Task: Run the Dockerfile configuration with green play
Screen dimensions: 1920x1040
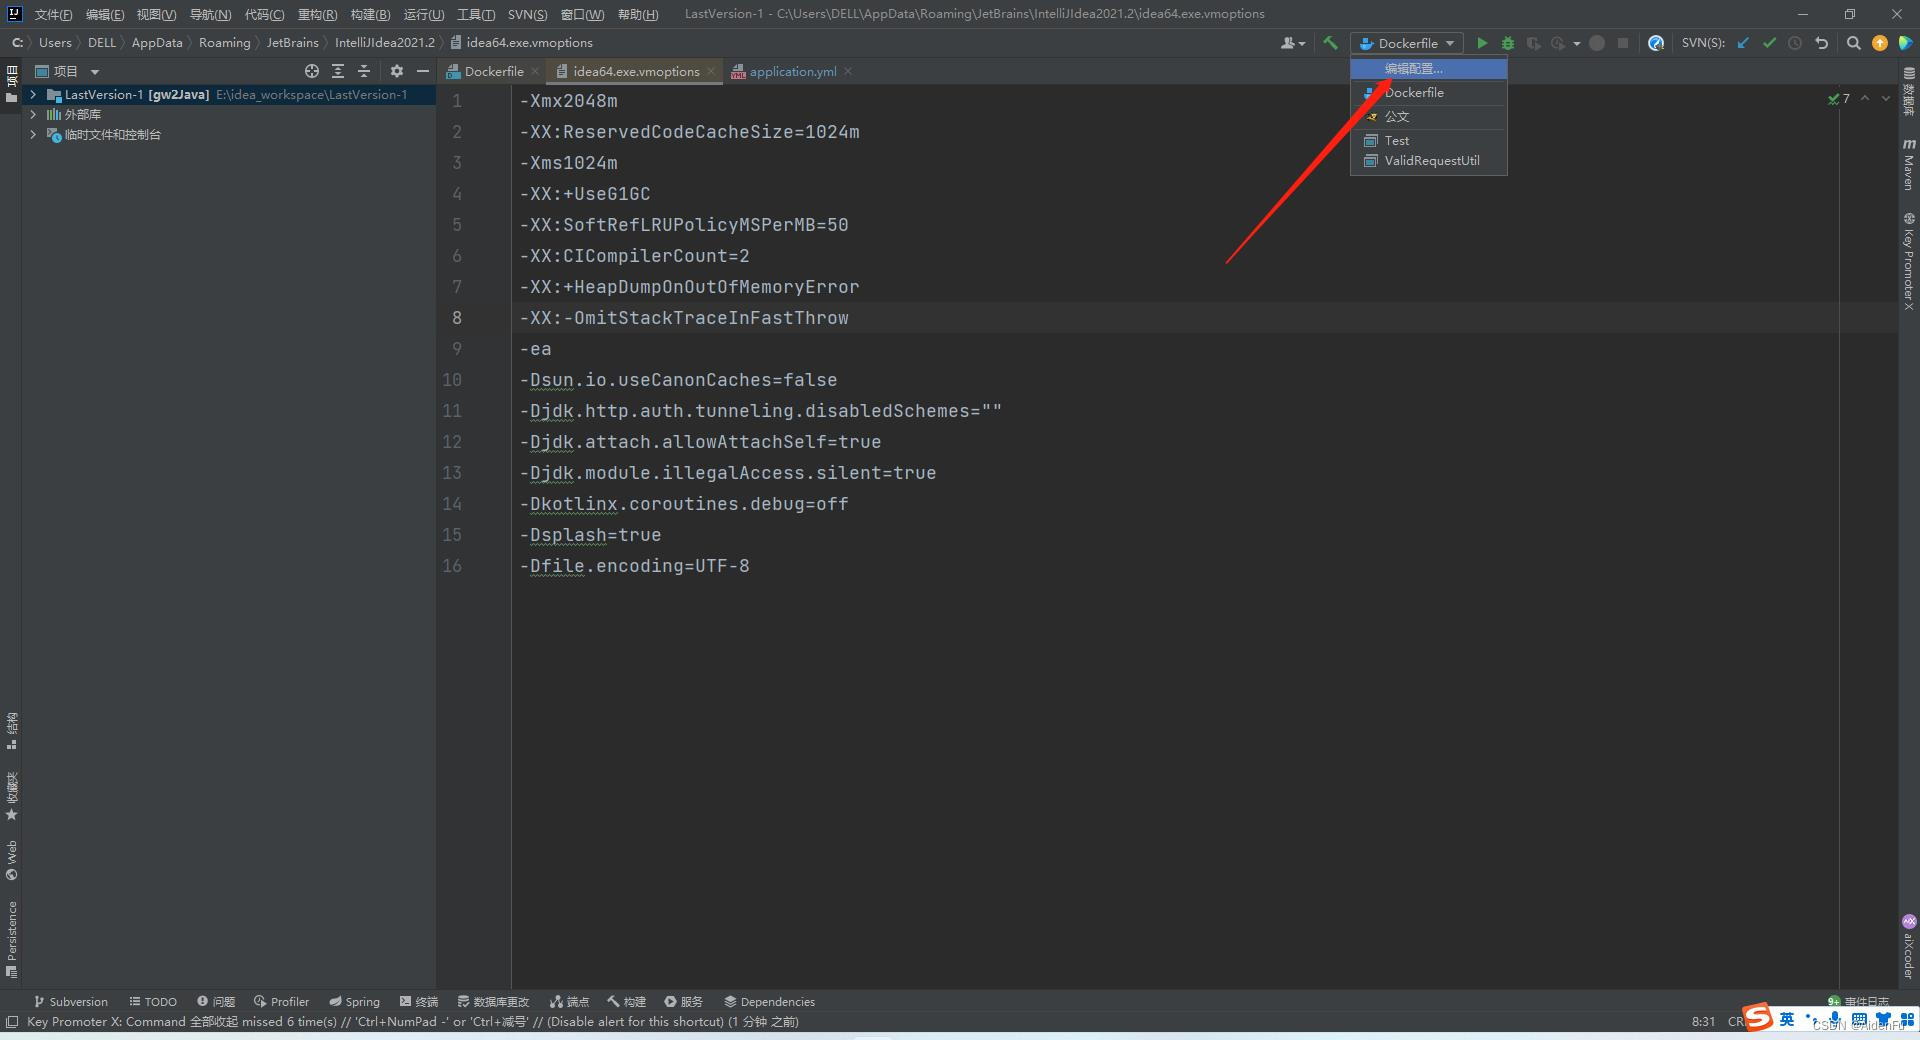Action: click(1482, 43)
